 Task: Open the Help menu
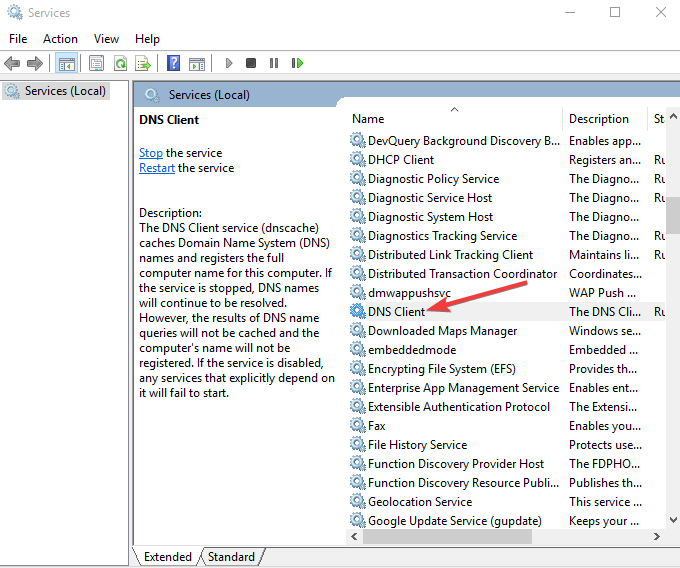tap(147, 39)
